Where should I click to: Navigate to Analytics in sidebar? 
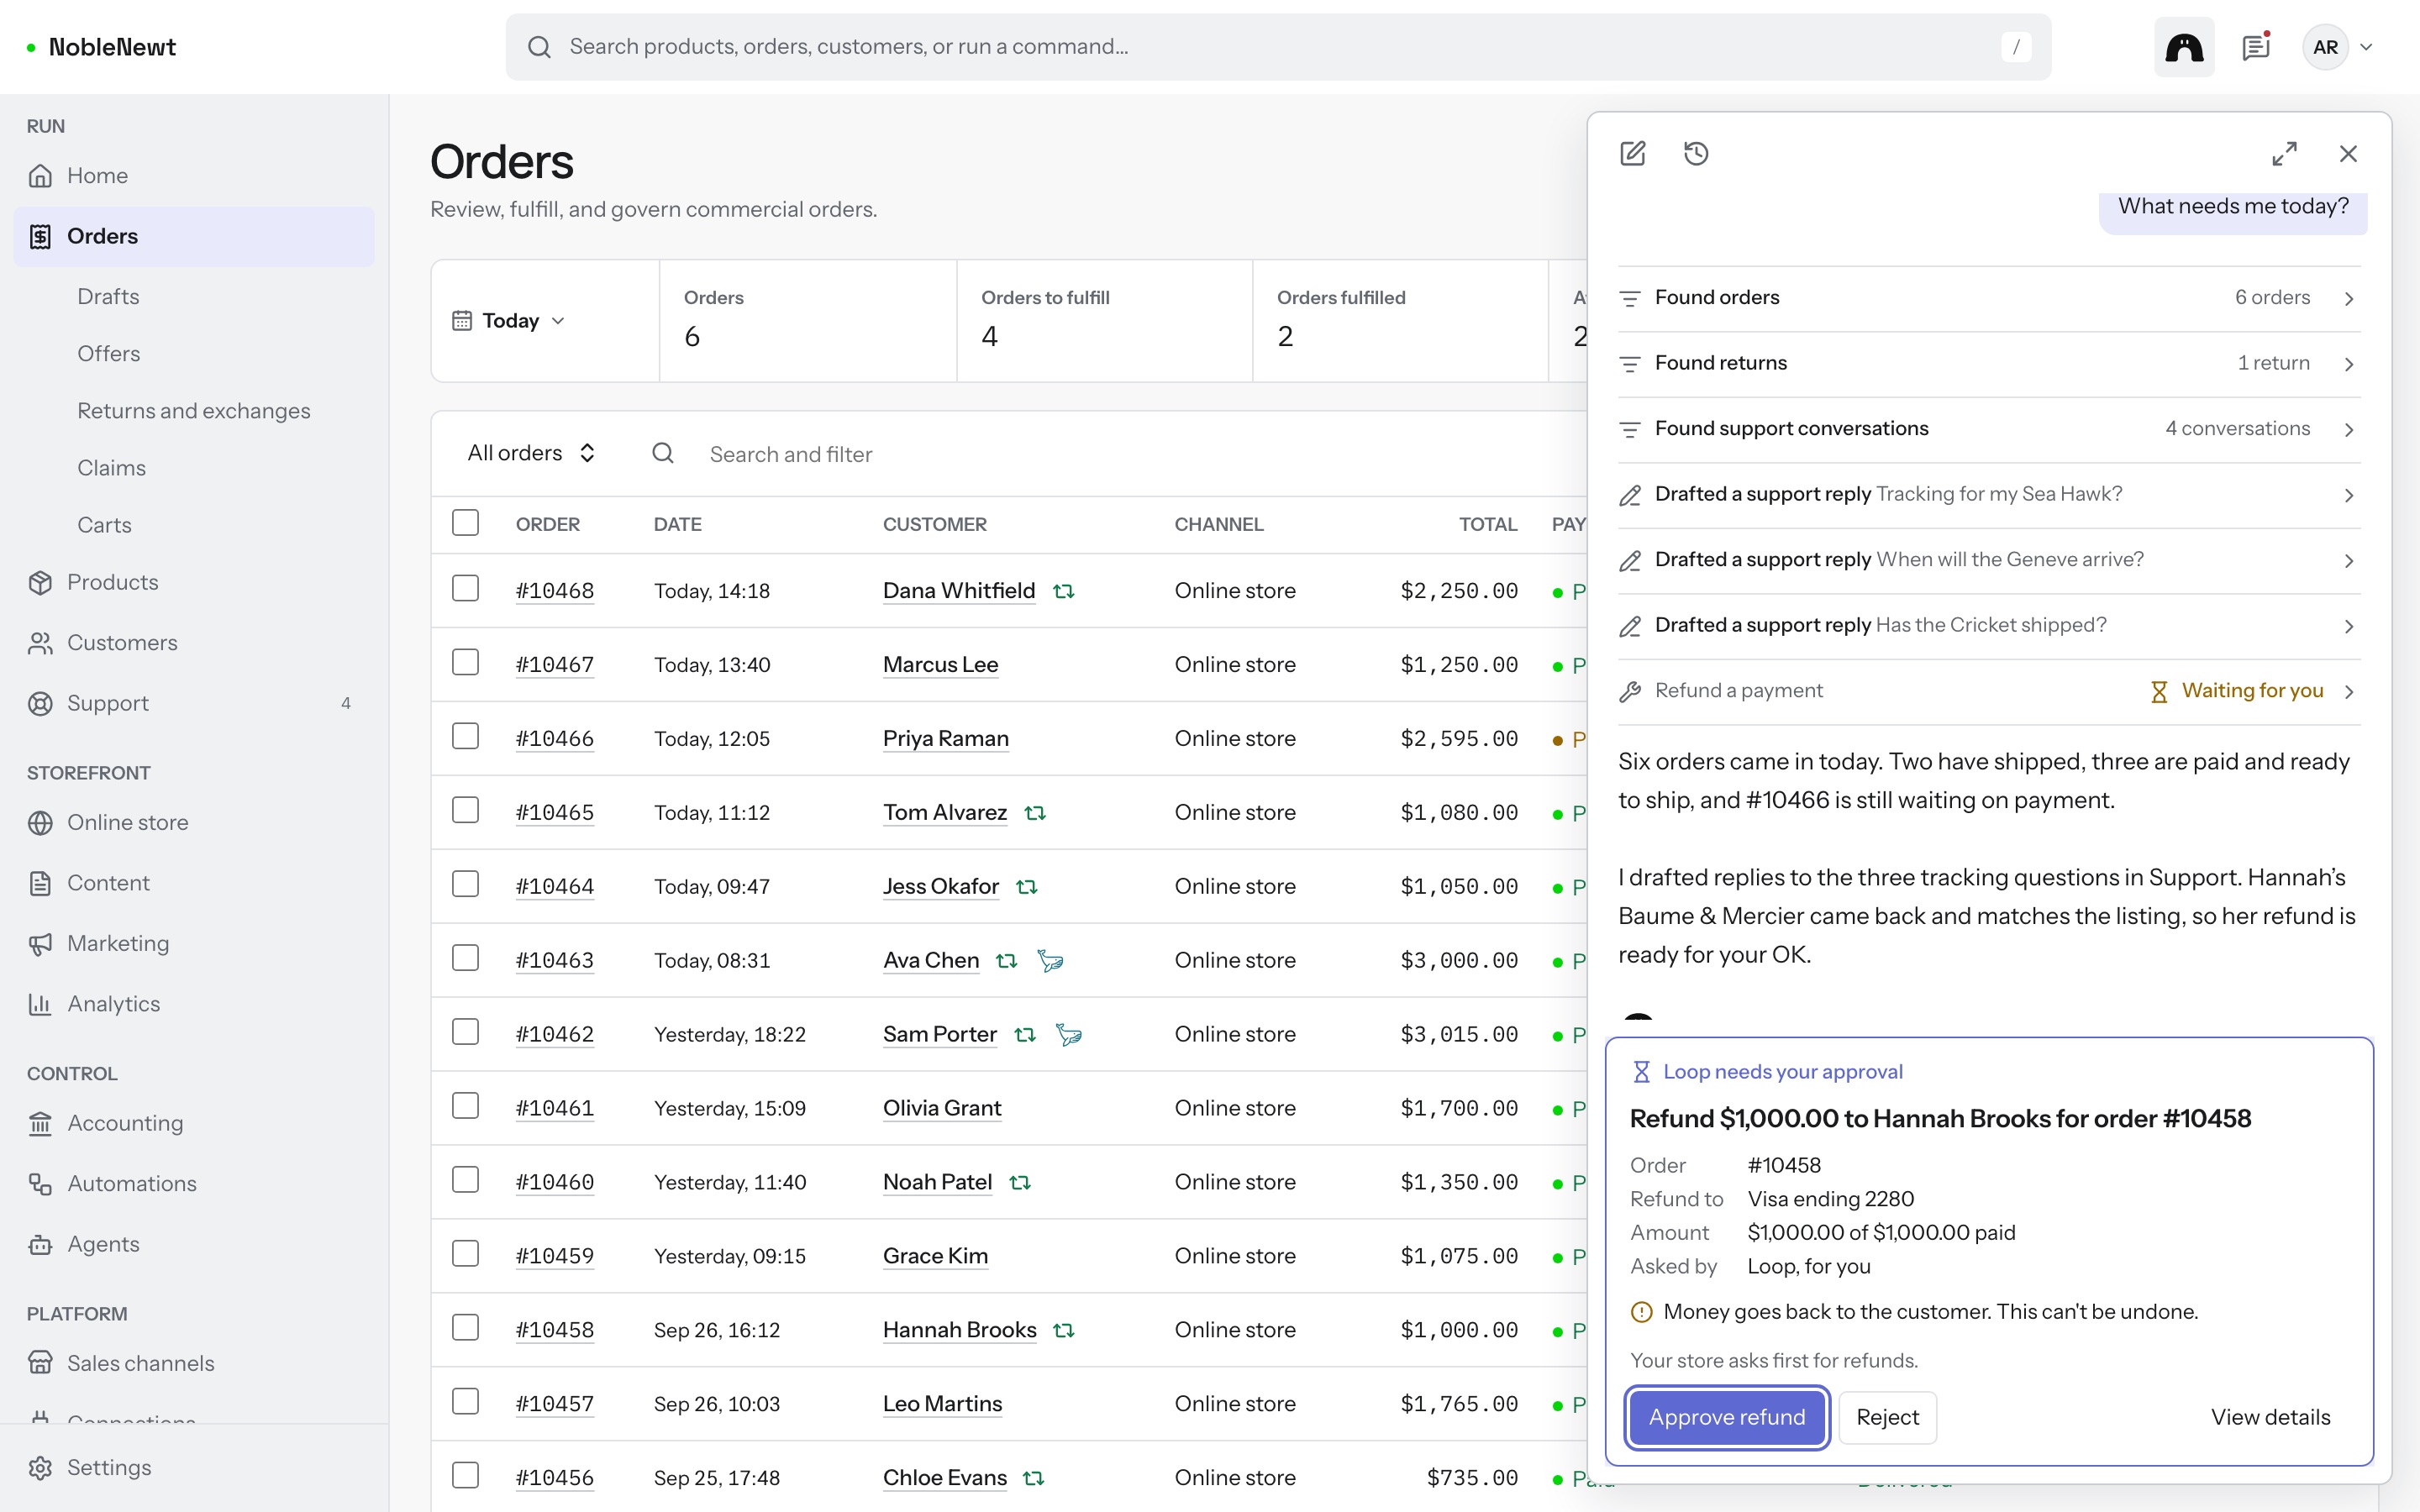193,1004
